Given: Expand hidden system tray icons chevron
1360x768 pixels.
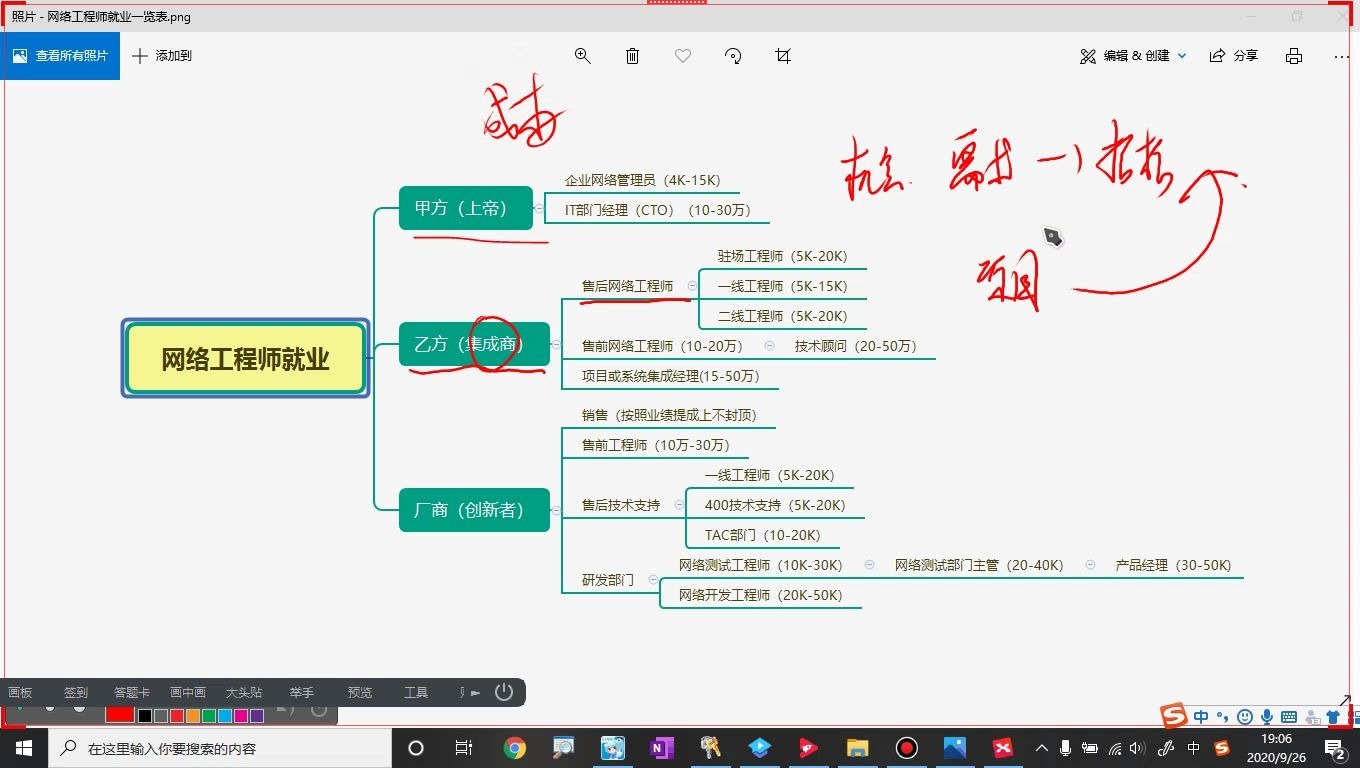Looking at the screenshot, I should (1042, 748).
